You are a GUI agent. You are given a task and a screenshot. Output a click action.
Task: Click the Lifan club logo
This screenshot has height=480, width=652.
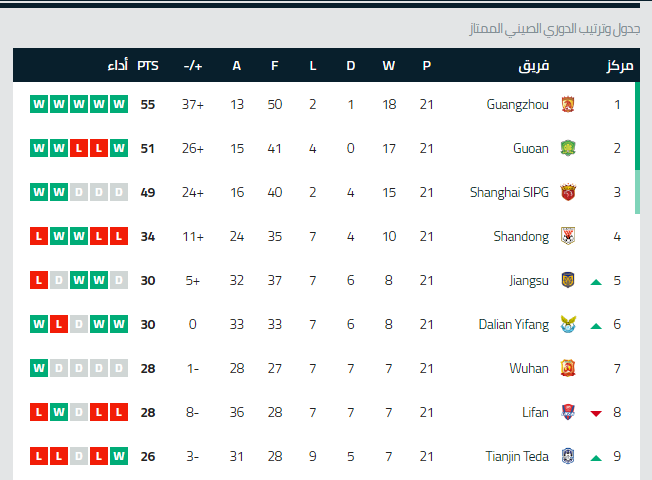tap(567, 412)
